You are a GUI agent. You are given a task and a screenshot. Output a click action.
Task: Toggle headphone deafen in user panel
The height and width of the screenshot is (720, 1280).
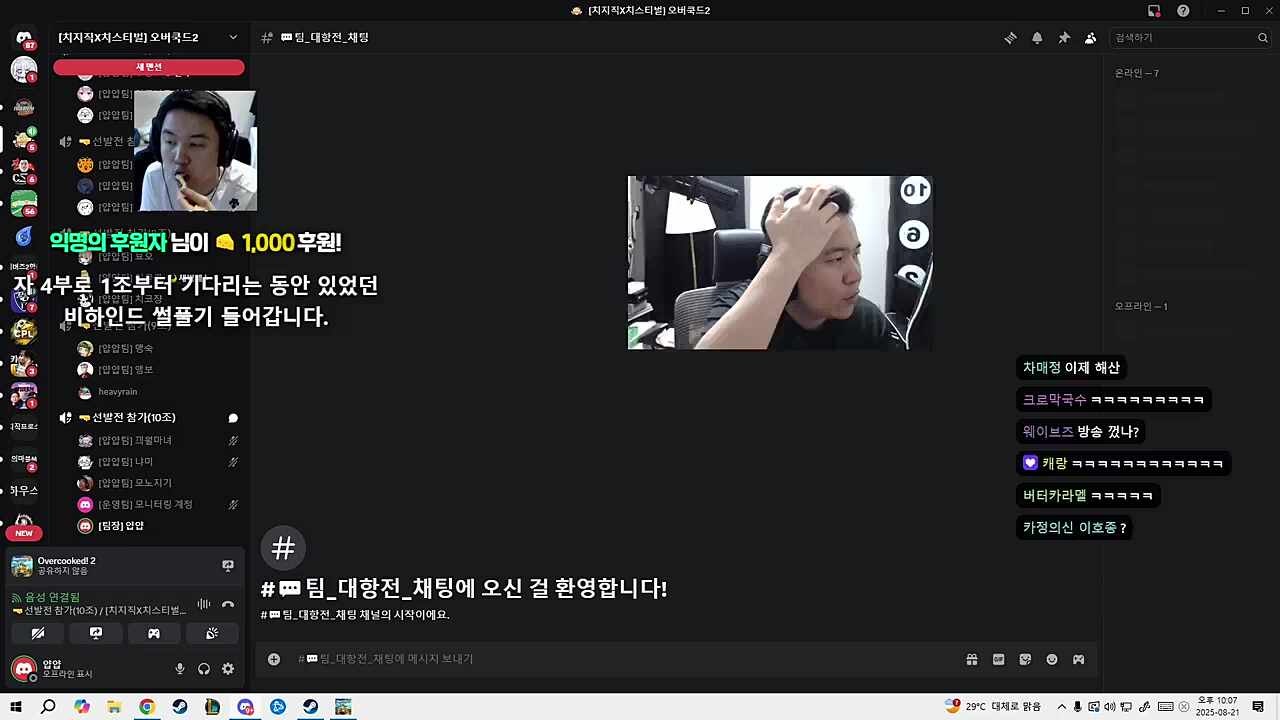[204, 669]
